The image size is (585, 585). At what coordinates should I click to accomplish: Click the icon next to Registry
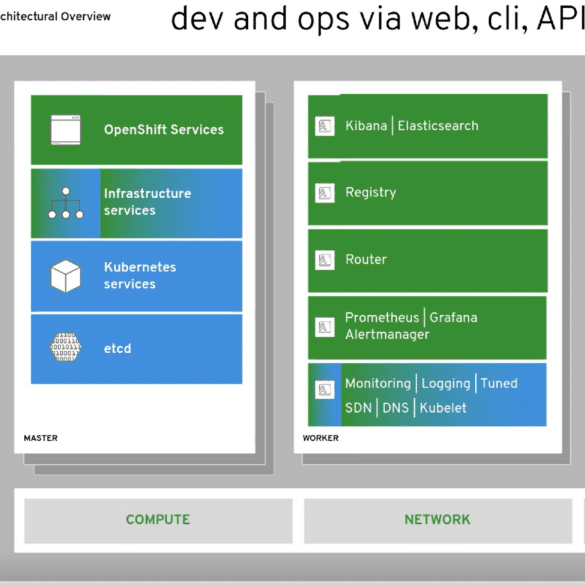pyautogui.click(x=325, y=193)
